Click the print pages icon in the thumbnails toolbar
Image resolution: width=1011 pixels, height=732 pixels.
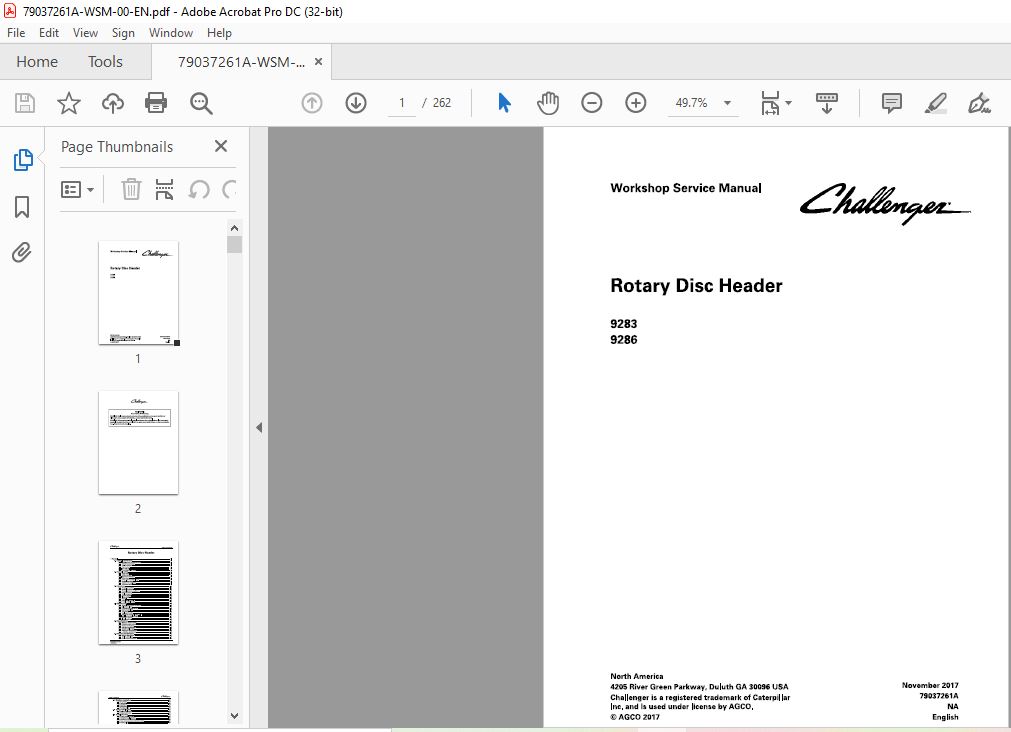point(164,190)
